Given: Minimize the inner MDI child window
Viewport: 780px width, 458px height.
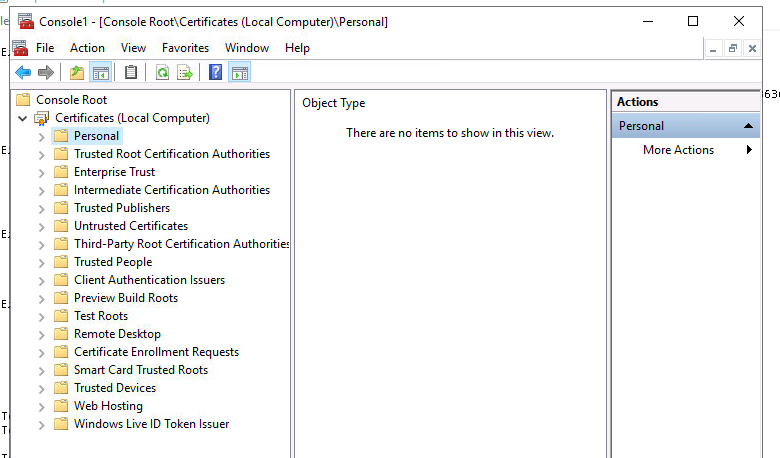Looking at the screenshot, I should pos(713,49).
